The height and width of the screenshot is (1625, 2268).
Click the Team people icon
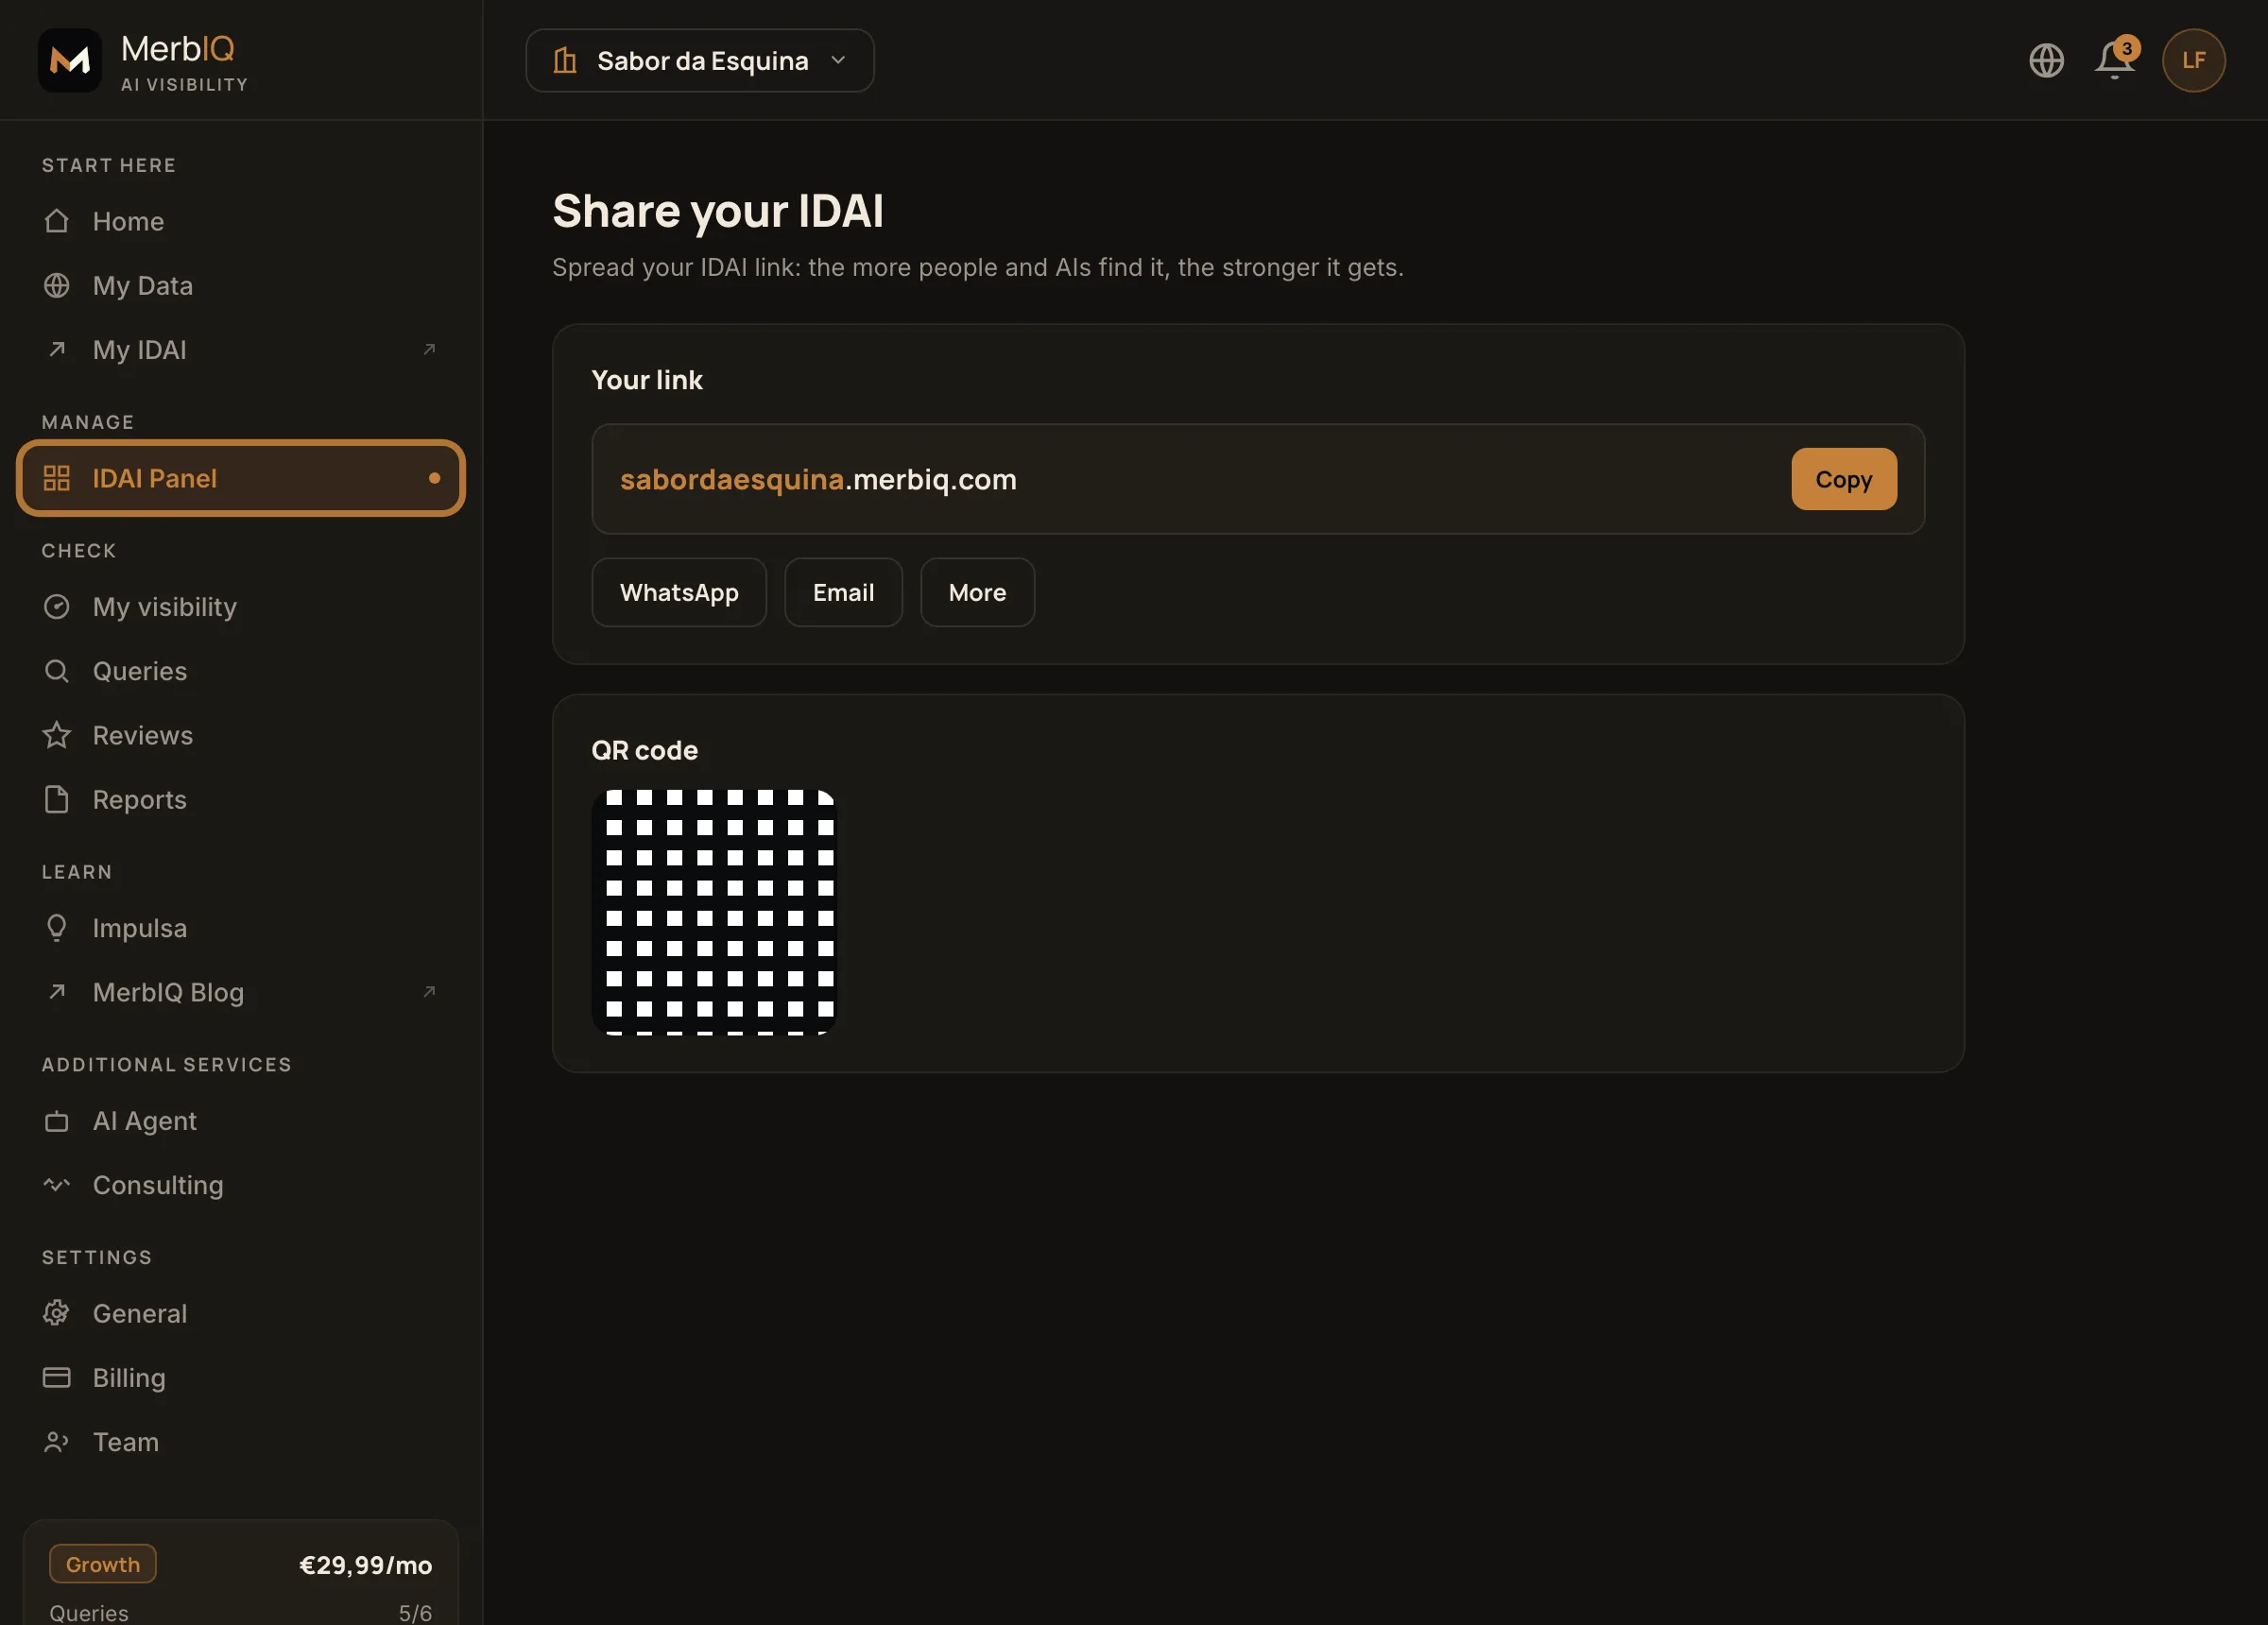[57, 1441]
